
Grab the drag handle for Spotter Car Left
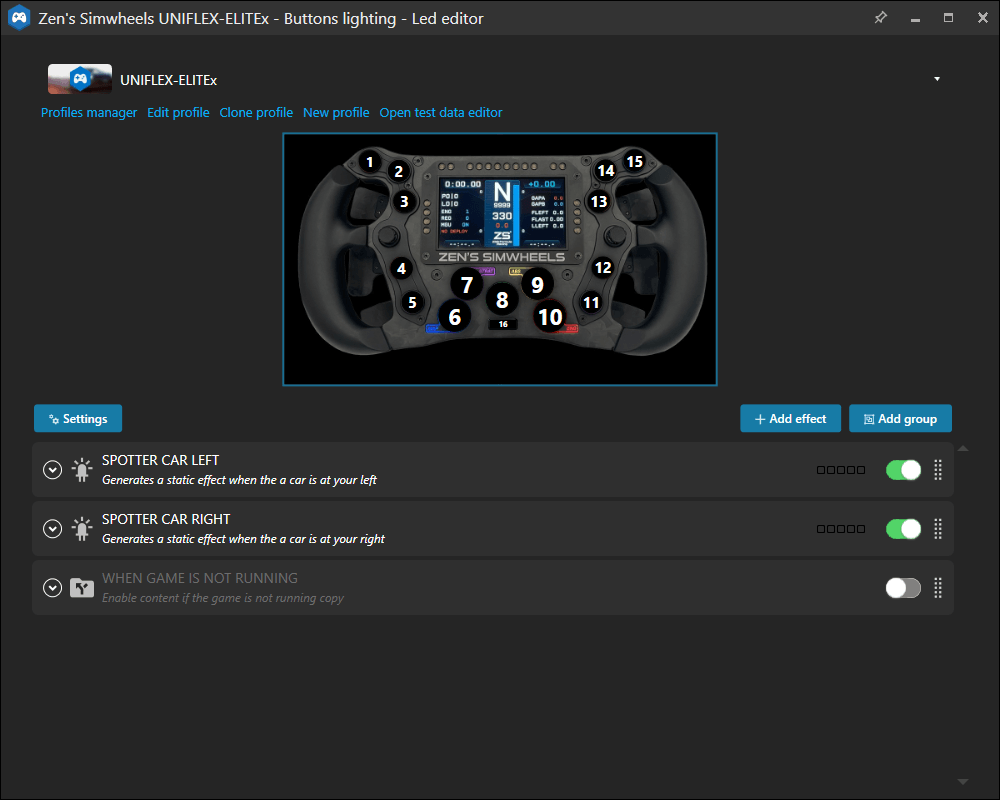[938, 470]
